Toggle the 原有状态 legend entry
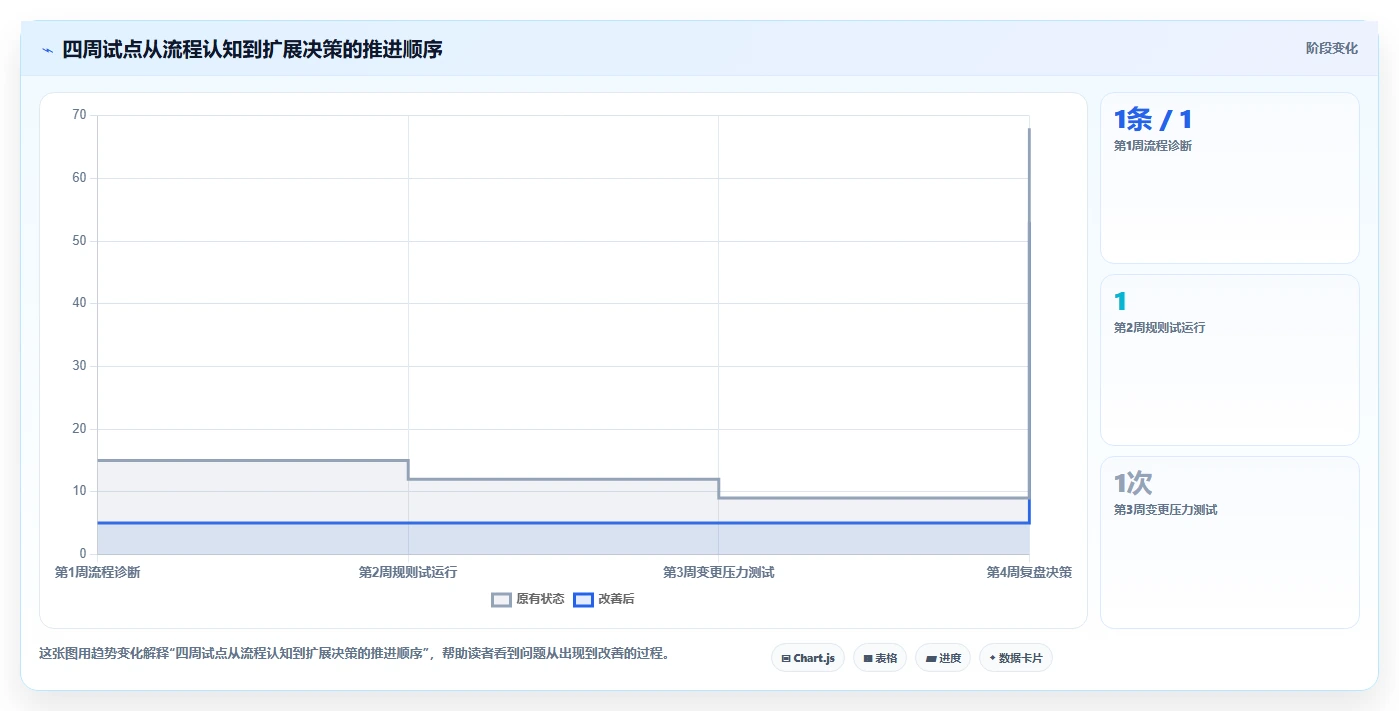Screen dimensions: 1399x711 pyautogui.click(x=528, y=599)
